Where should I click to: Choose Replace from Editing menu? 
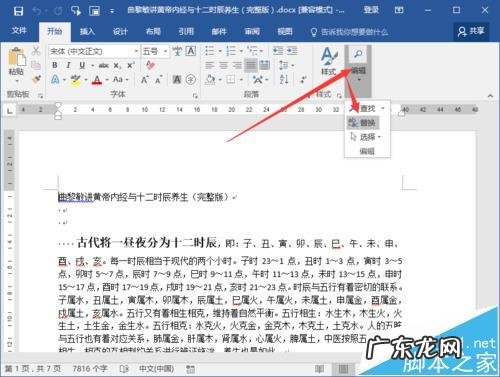coord(362,123)
